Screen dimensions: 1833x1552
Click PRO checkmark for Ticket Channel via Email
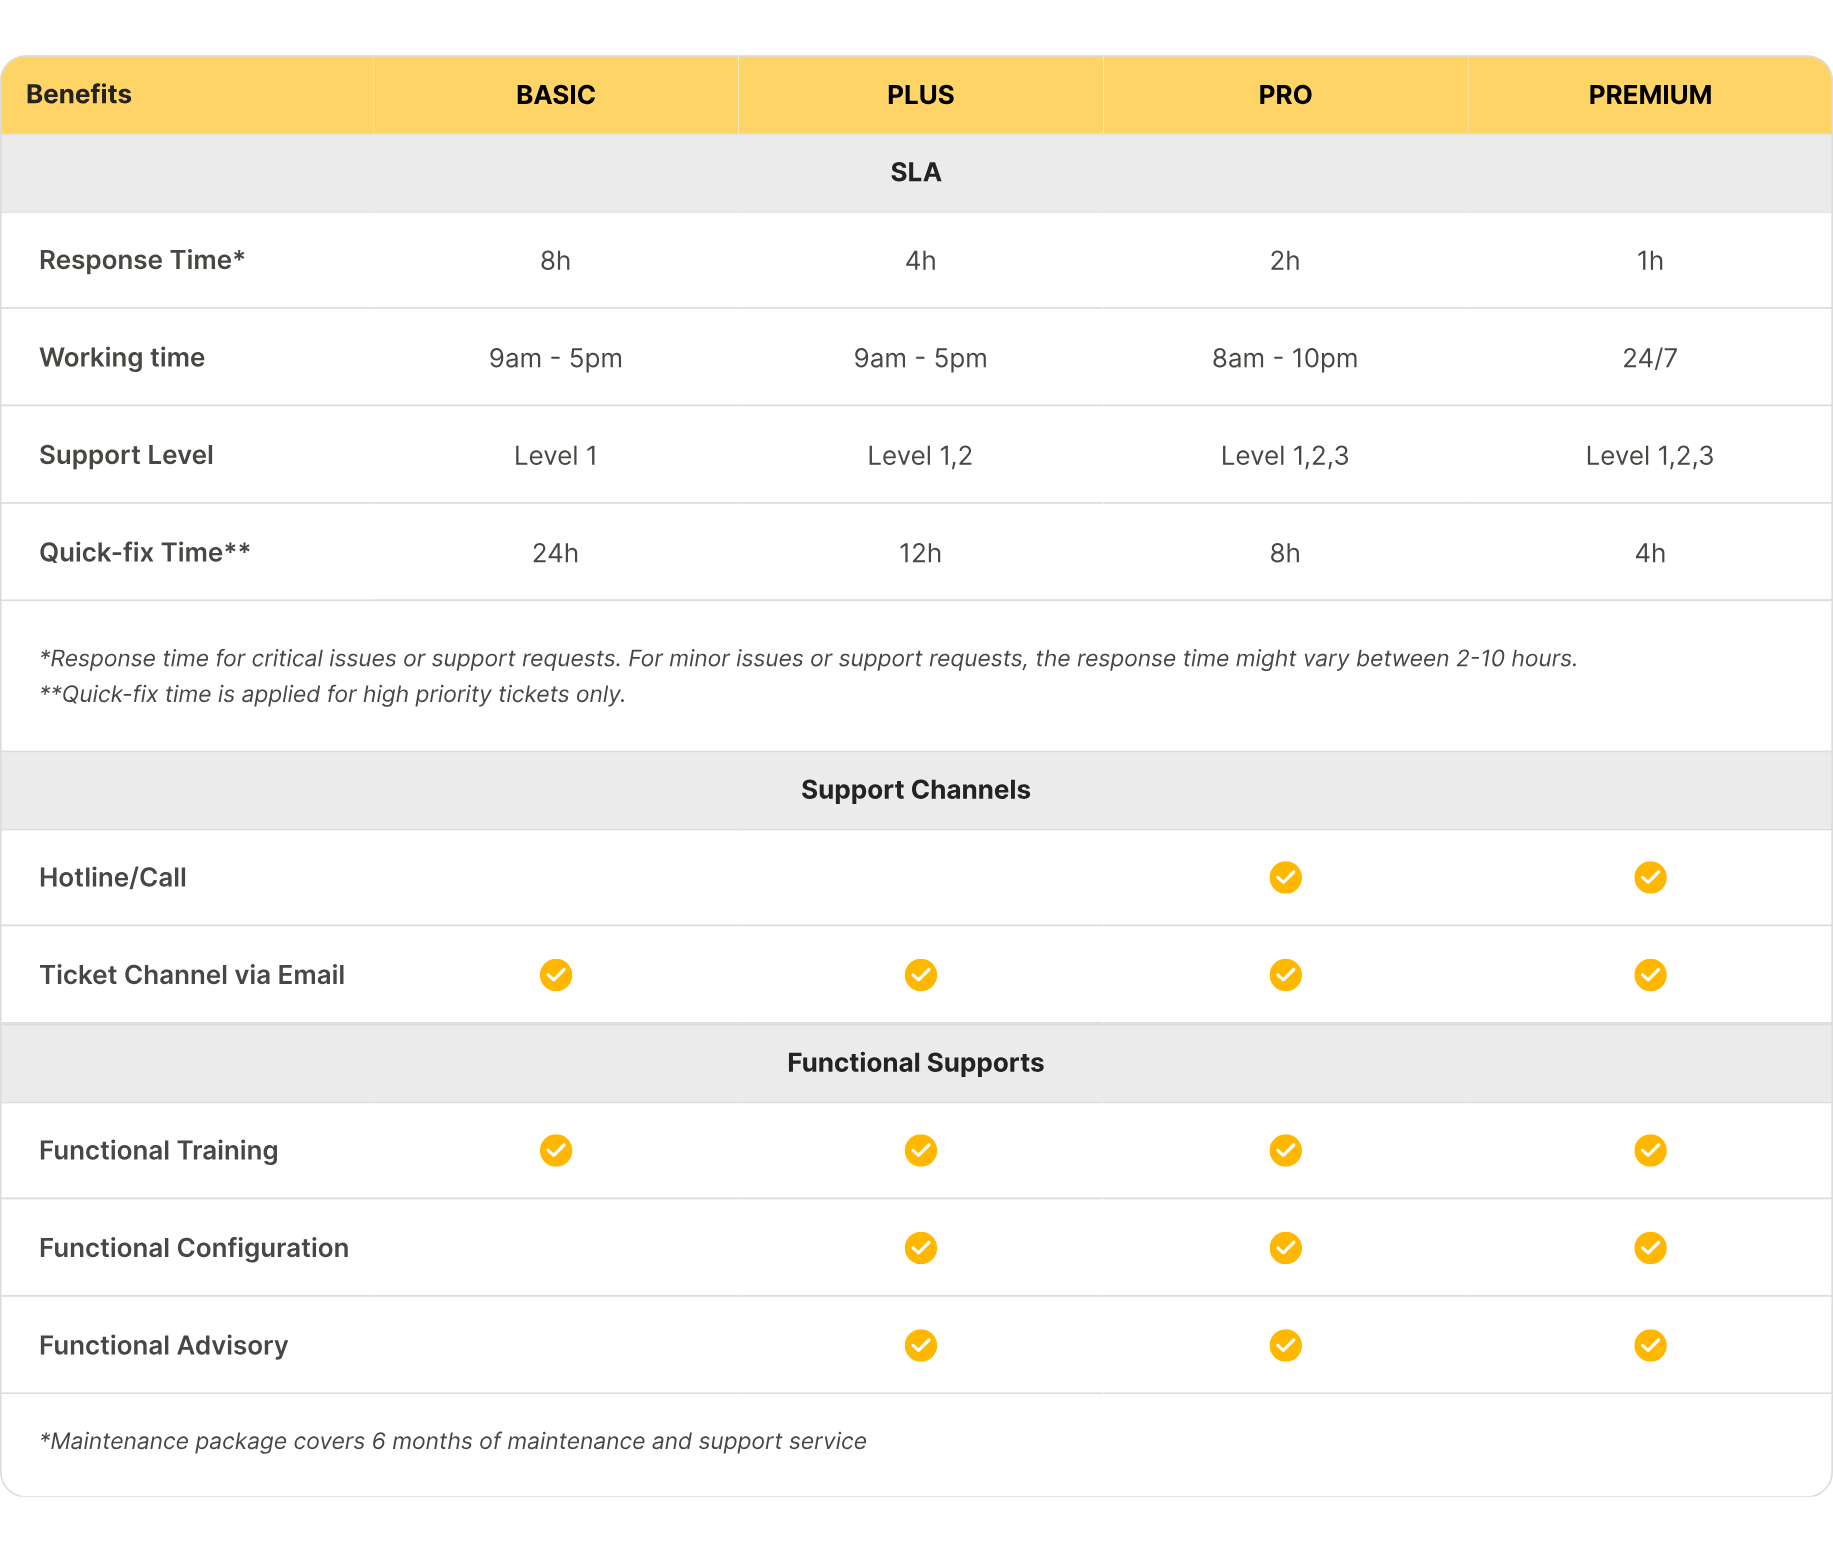pos(1285,975)
